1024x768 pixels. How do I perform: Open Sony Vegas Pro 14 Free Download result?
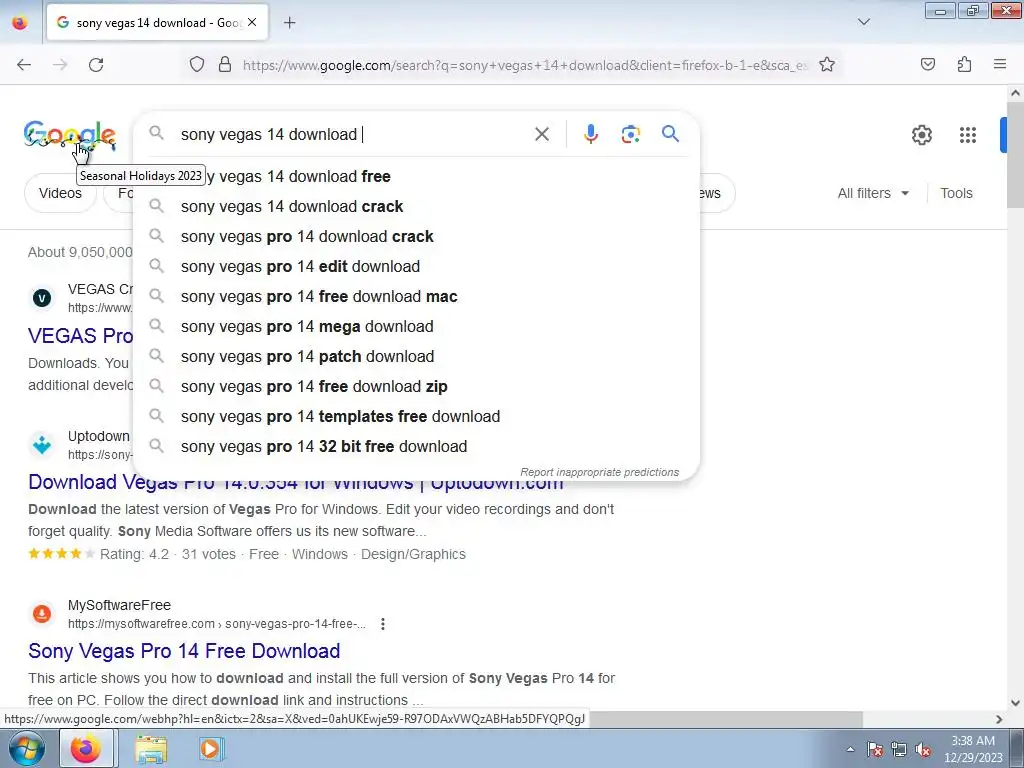click(x=184, y=651)
